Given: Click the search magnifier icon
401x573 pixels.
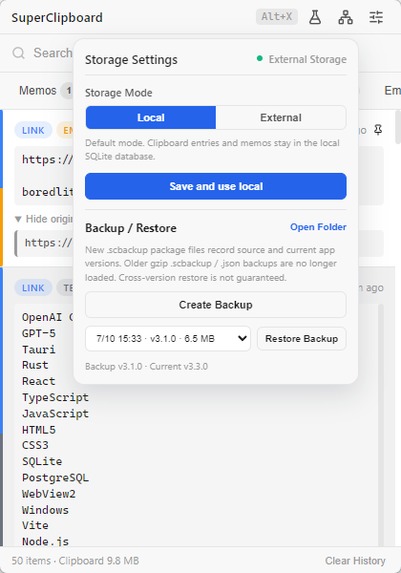Looking at the screenshot, I should [x=18, y=53].
